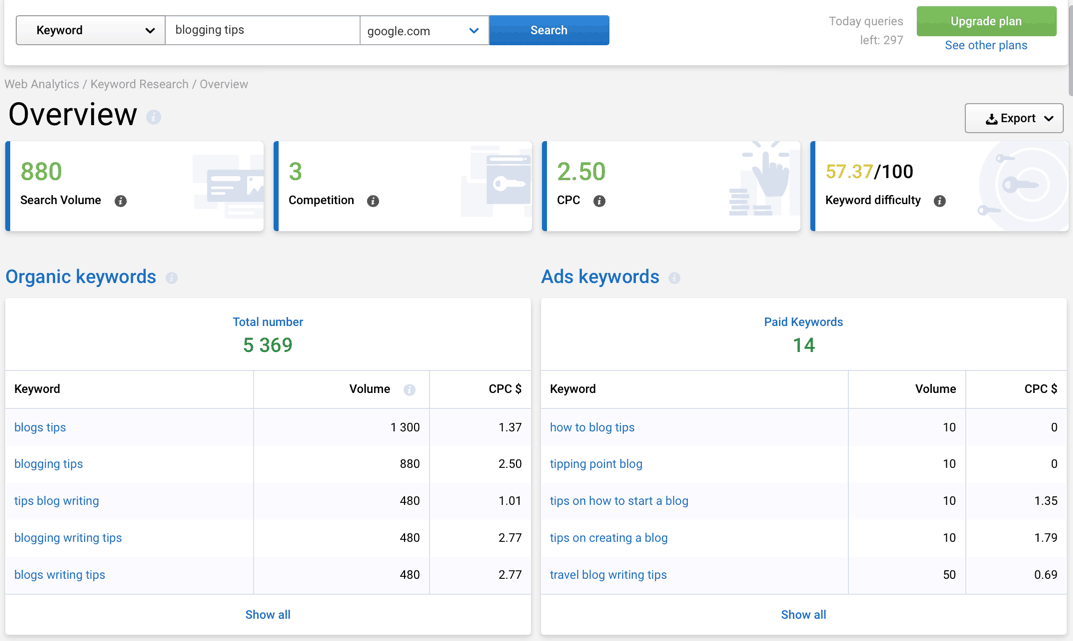The width and height of the screenshot is (1073, 641).
Task: Click the green Upgrade plan button
Action: (x=986, y=21)
